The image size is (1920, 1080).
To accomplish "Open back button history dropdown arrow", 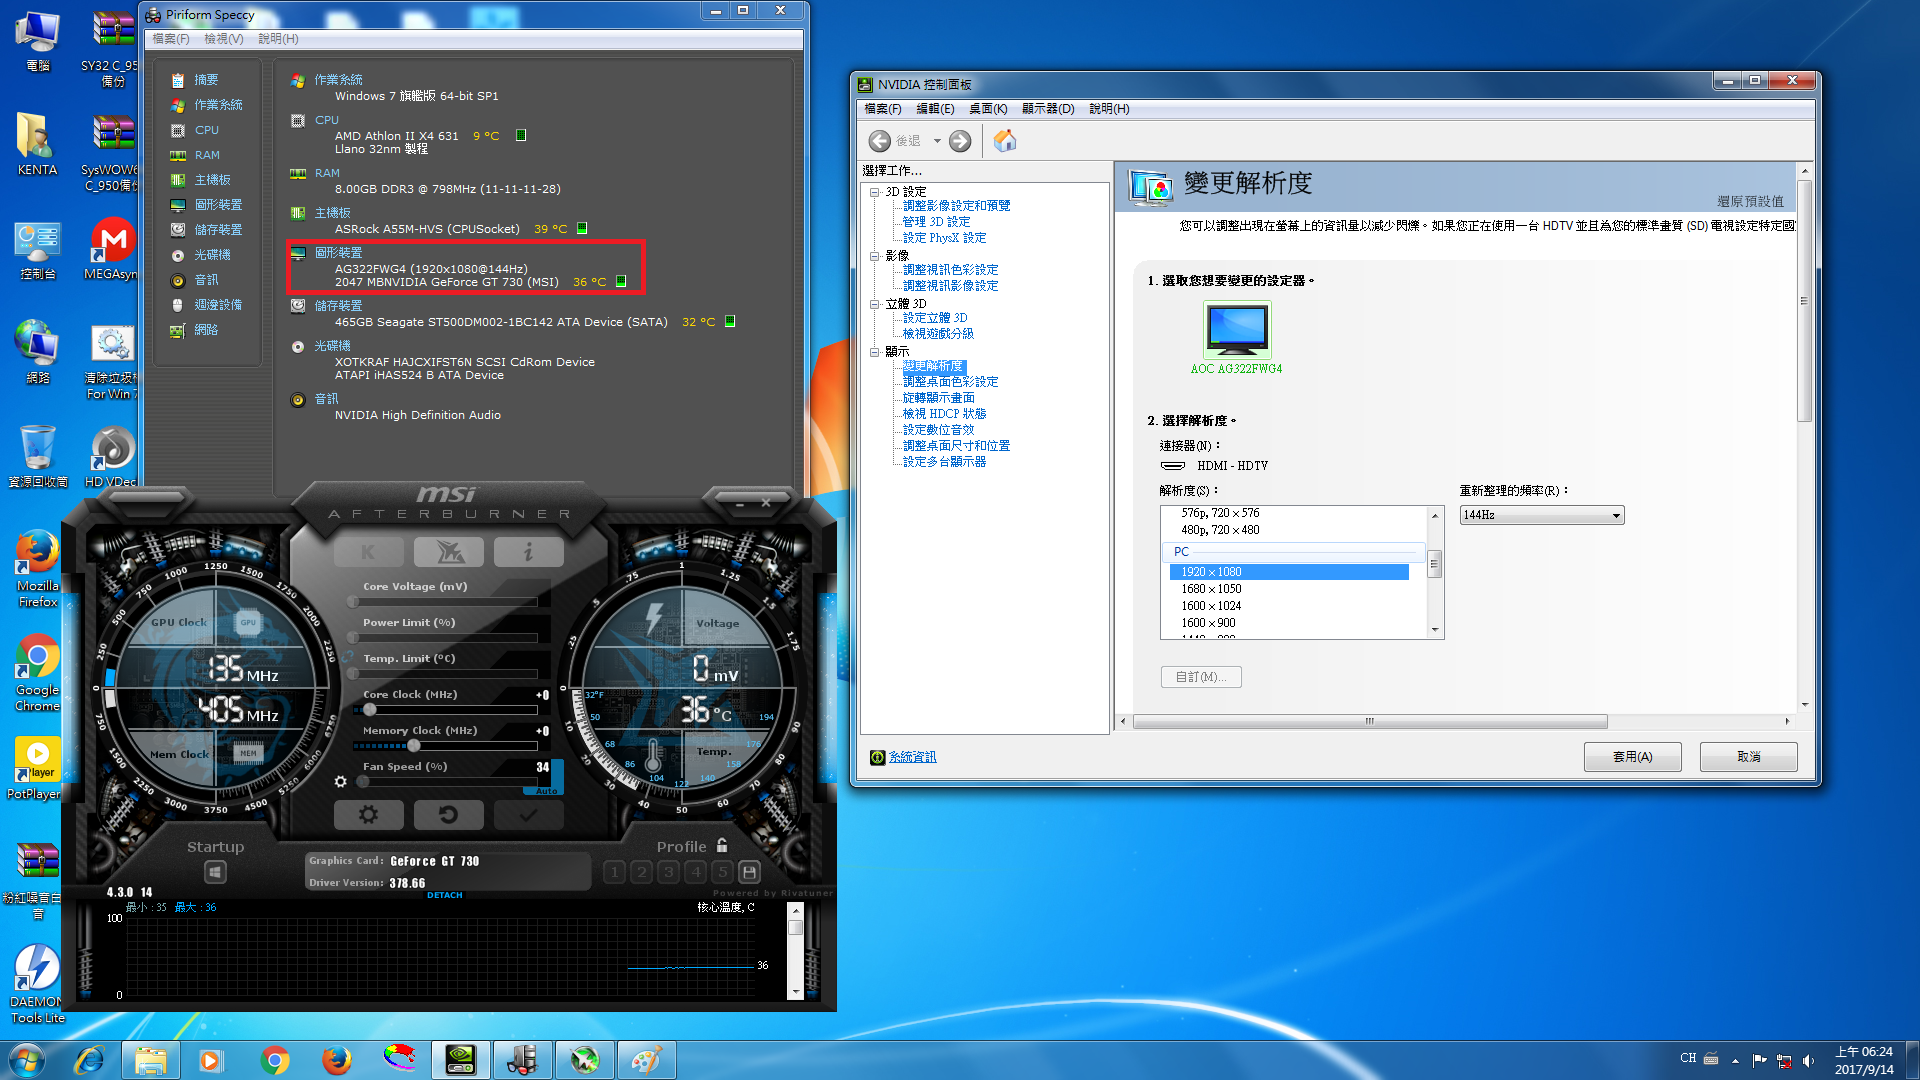I will click(x=937, y=141).
